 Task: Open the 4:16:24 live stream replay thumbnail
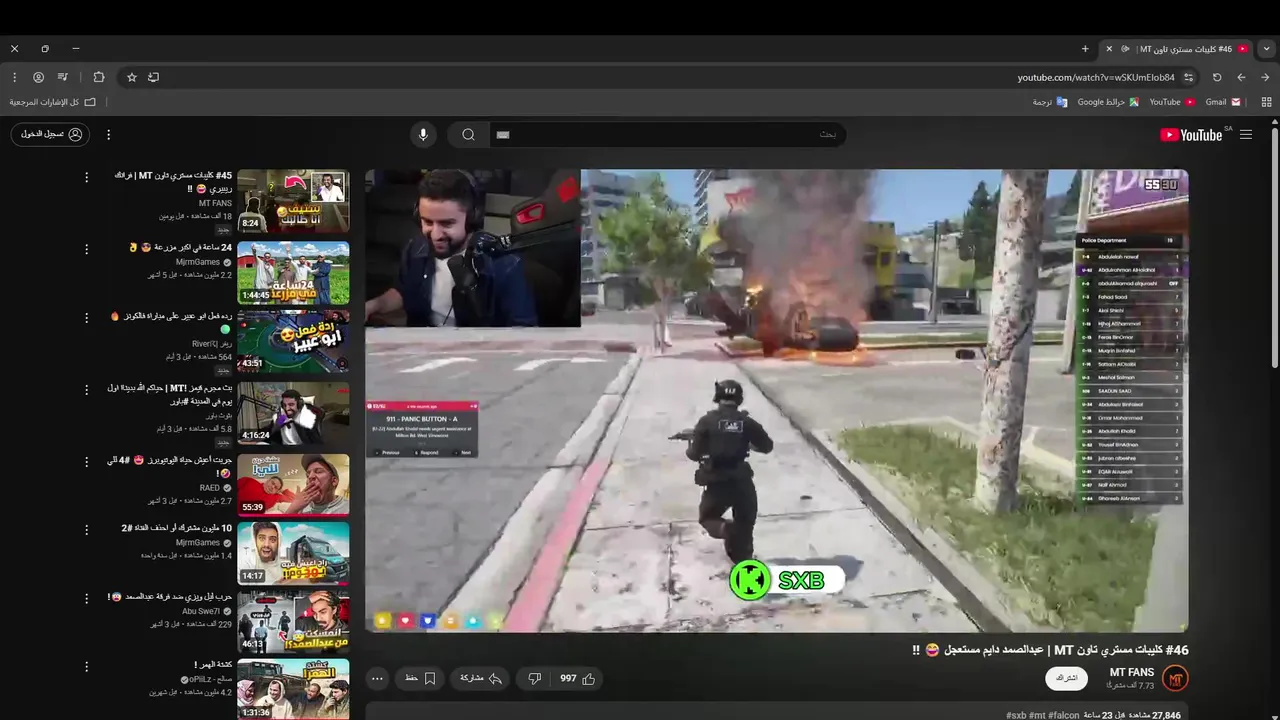(293, 413)
